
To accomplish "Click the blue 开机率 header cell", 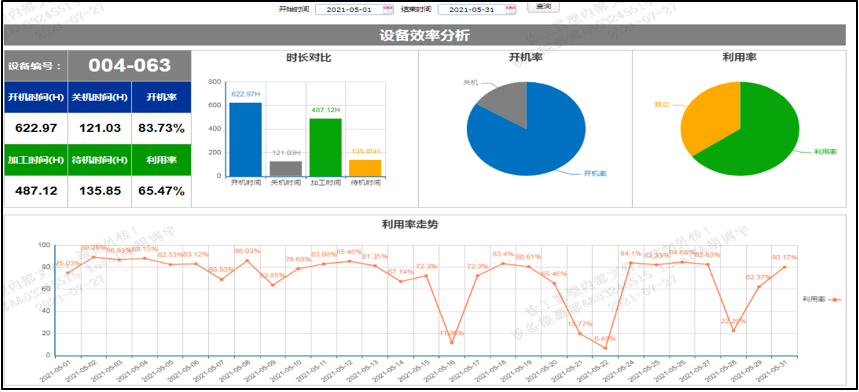I will point(162,97).
